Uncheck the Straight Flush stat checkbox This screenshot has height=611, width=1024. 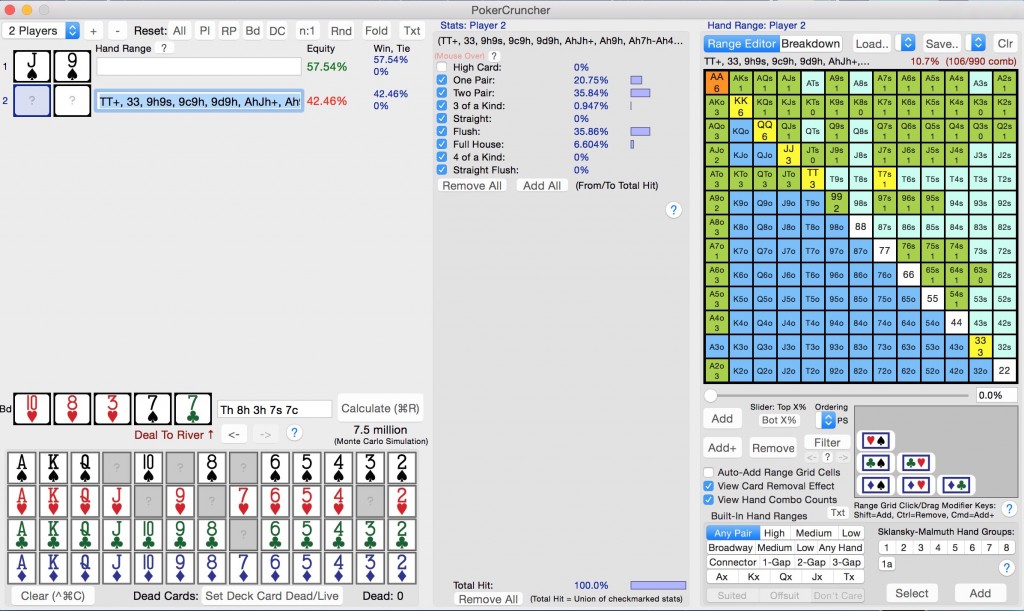click(442, 170)
